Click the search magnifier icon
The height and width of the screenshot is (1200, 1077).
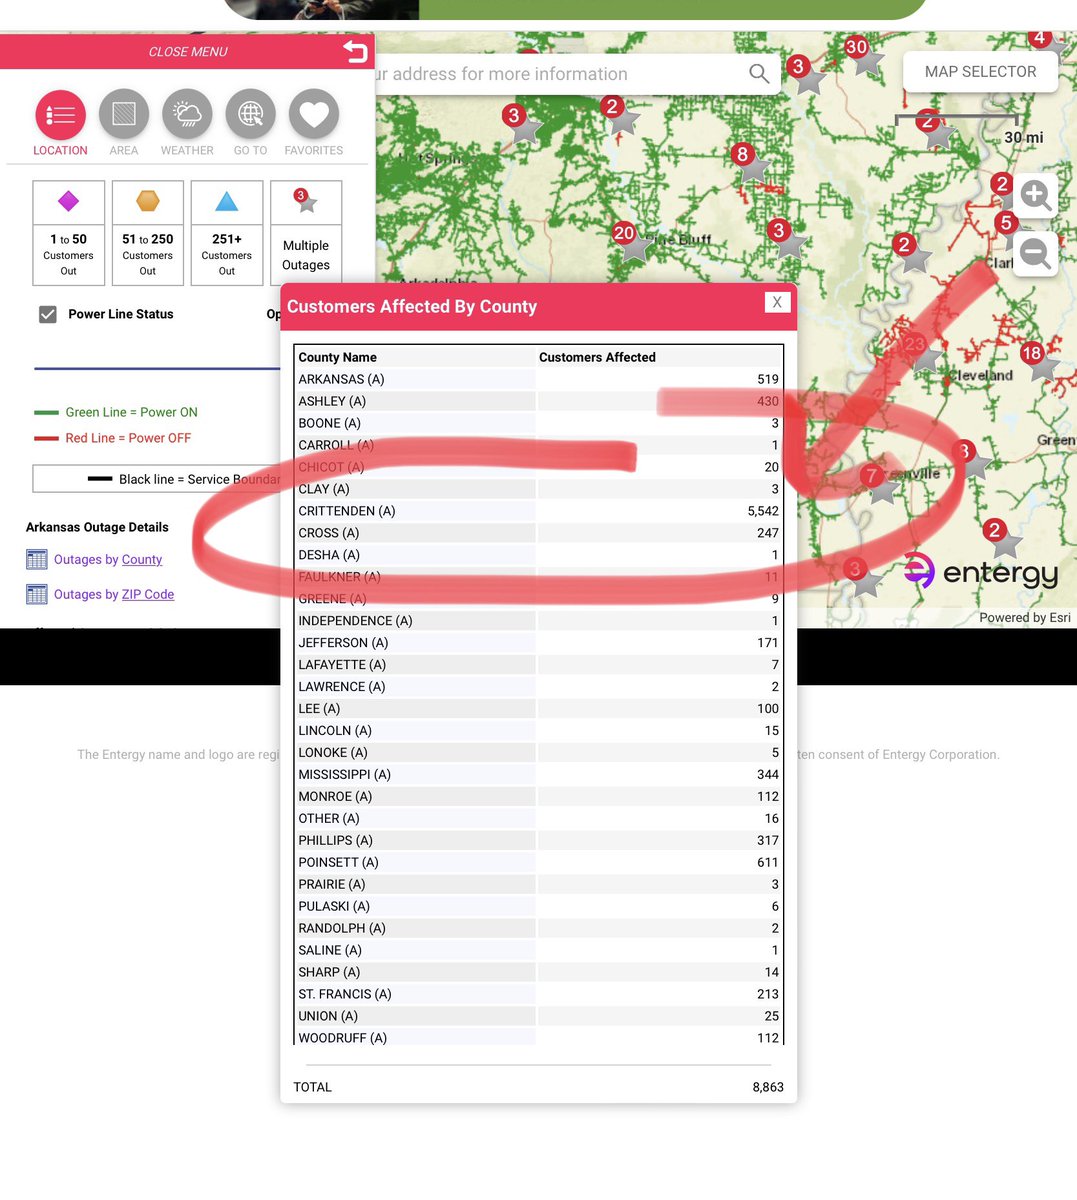pyautogui.click(x=759, y=74)
